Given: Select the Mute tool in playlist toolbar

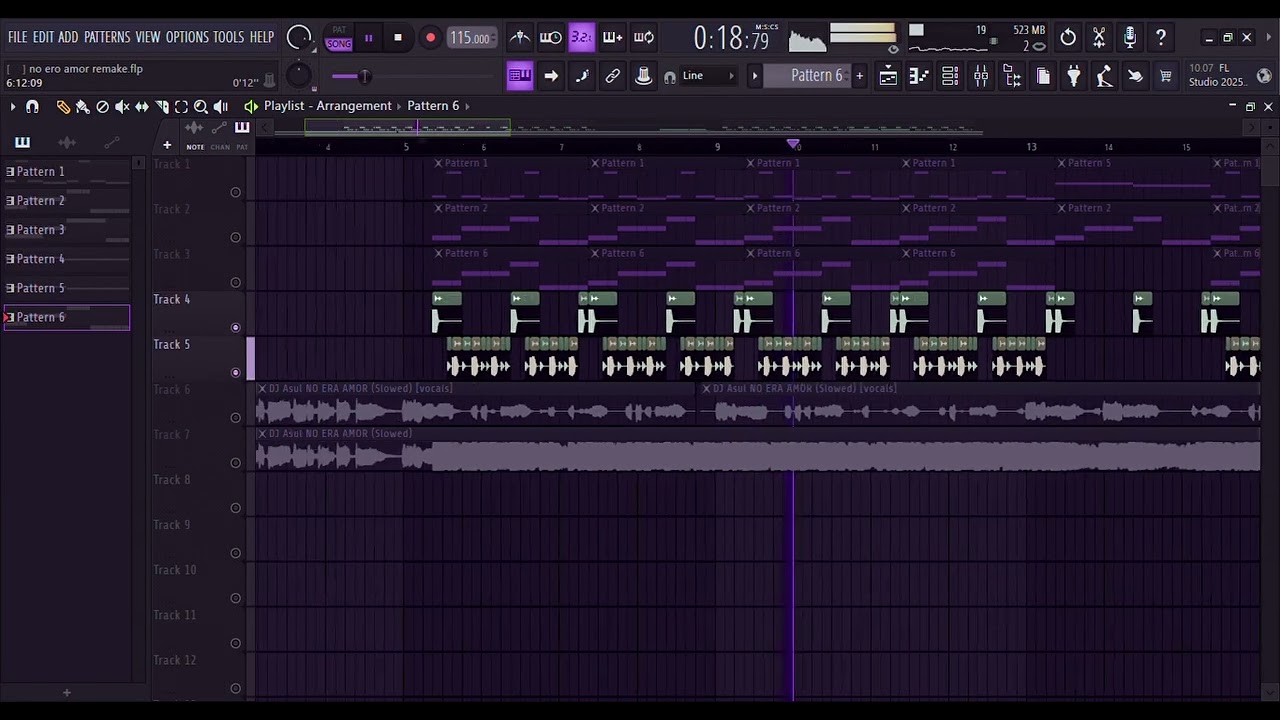Looking at the screenshot, I should tap(122, 106).
